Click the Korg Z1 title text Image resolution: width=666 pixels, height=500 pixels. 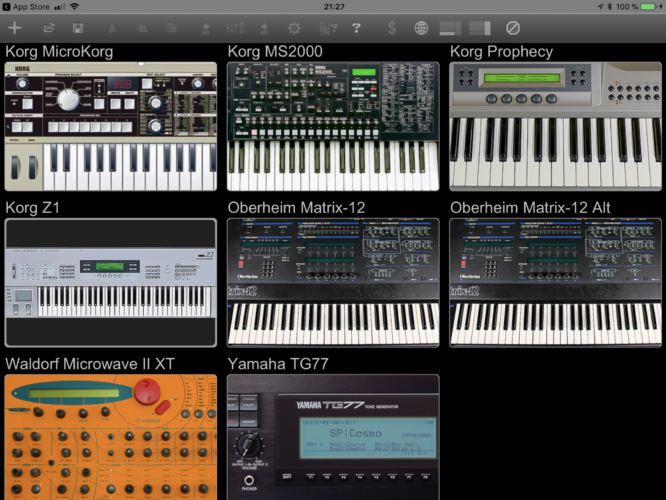32,208
